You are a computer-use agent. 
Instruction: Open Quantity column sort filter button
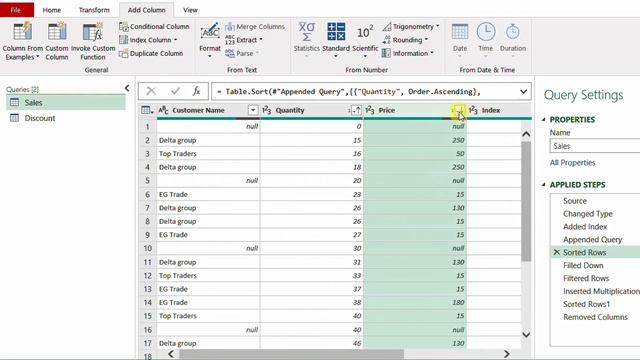point(356,110)
